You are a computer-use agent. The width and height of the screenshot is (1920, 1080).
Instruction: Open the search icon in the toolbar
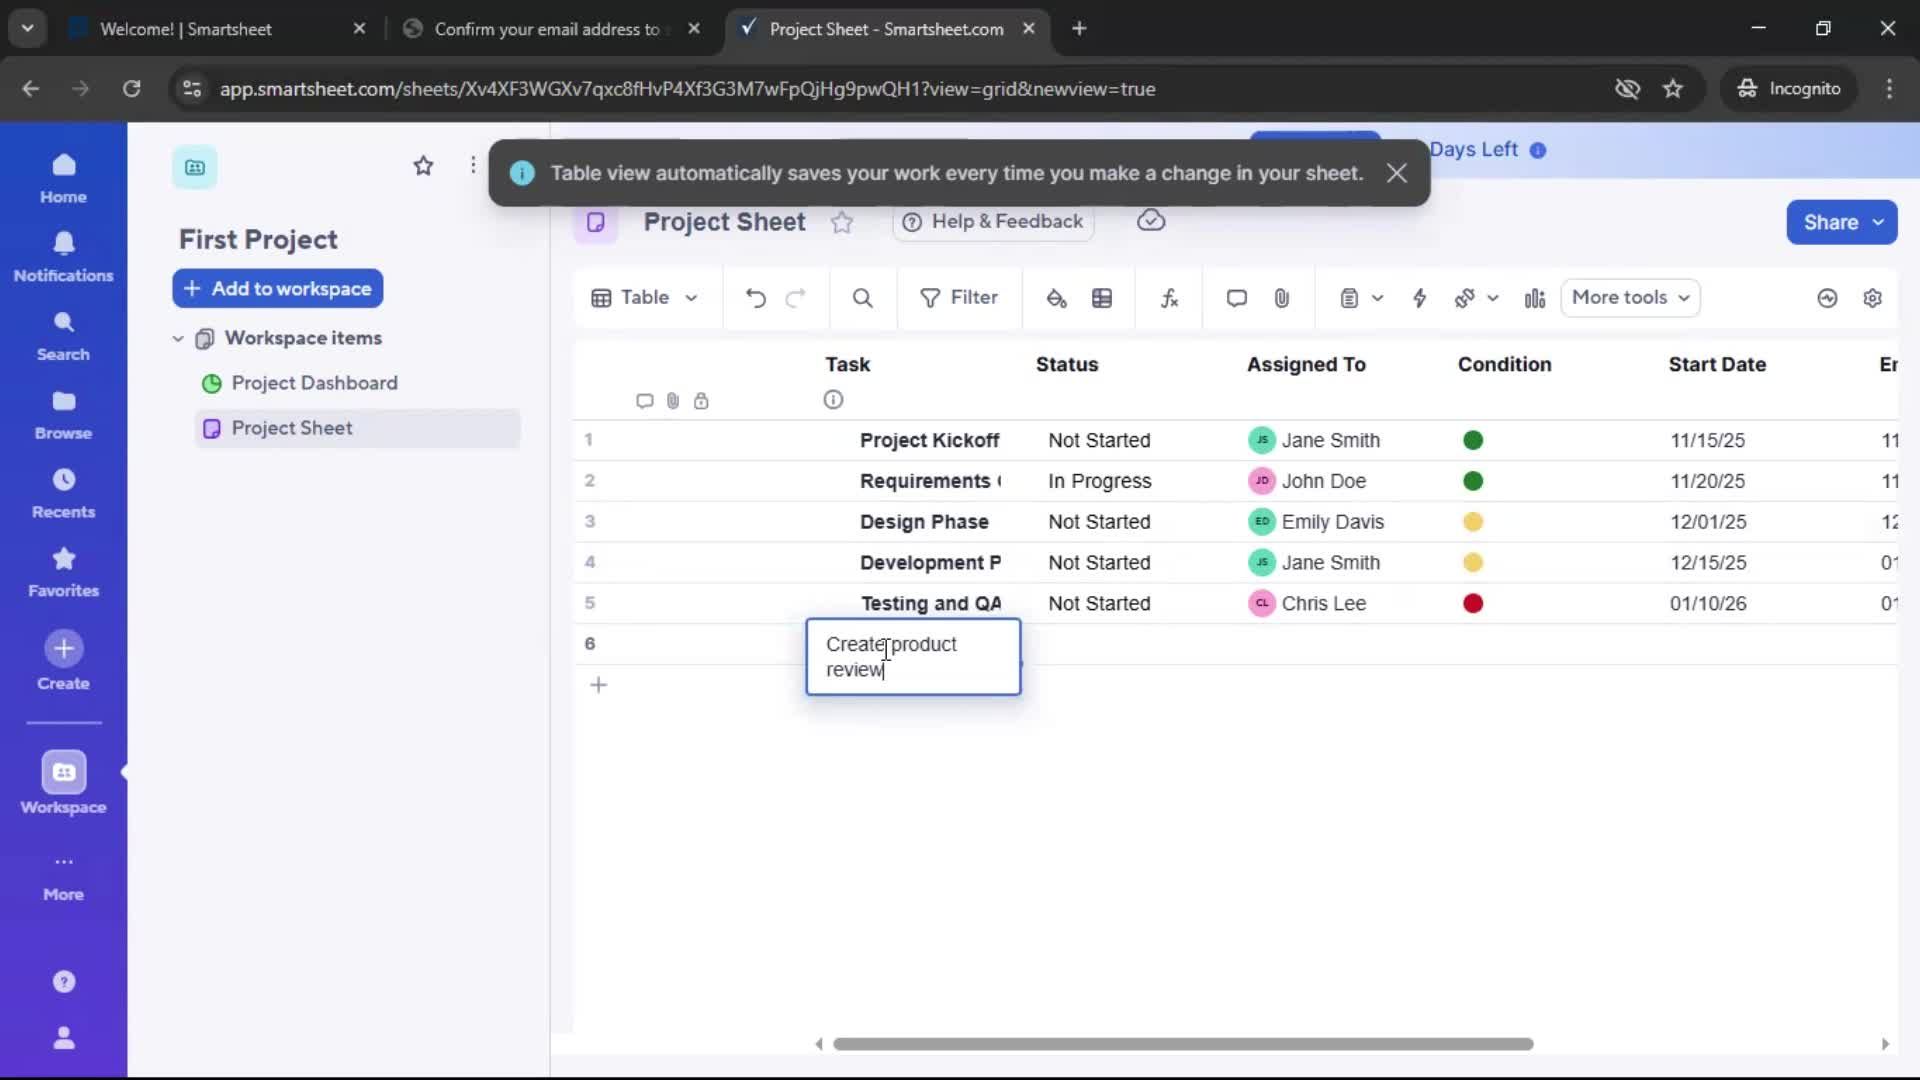(x=862, y=298)
